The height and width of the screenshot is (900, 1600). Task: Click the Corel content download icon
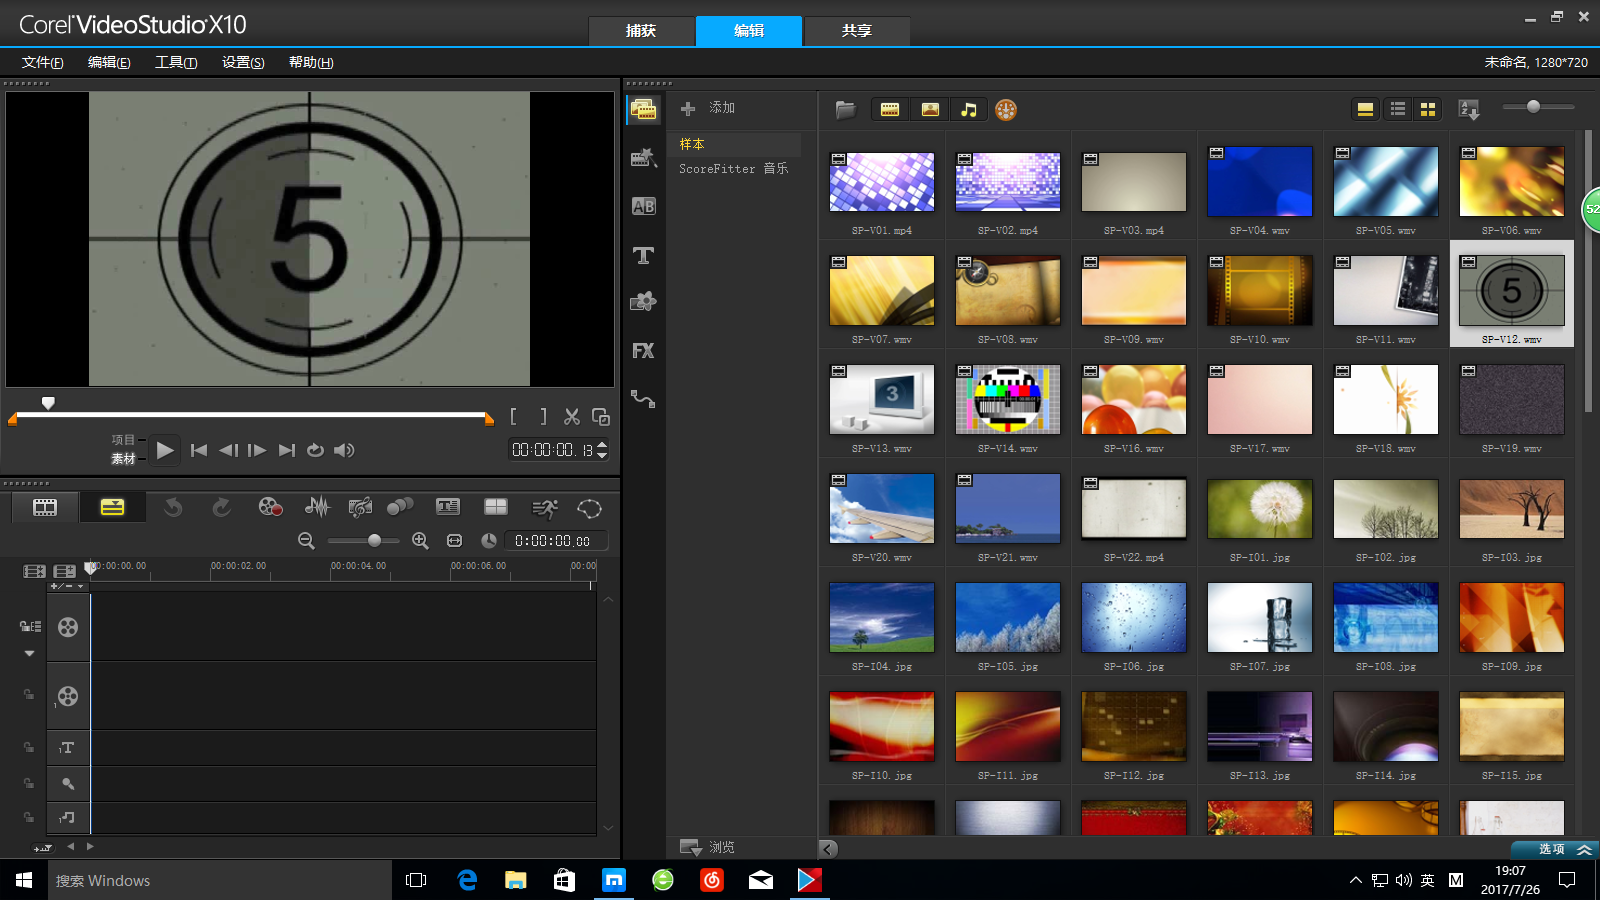(x=1006, y=110)
